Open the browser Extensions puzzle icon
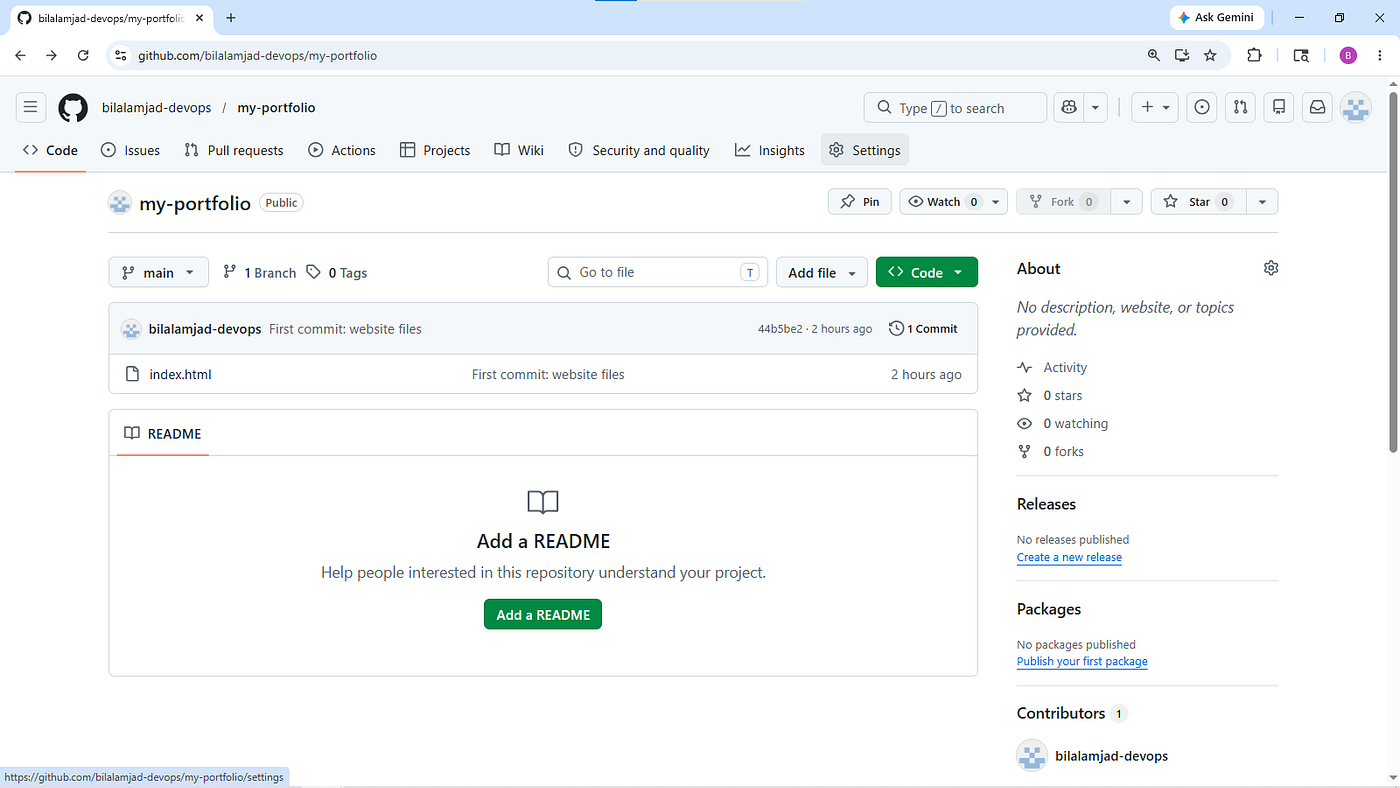Viewport: 1400px width, 788px height. tap(1254, 55)
